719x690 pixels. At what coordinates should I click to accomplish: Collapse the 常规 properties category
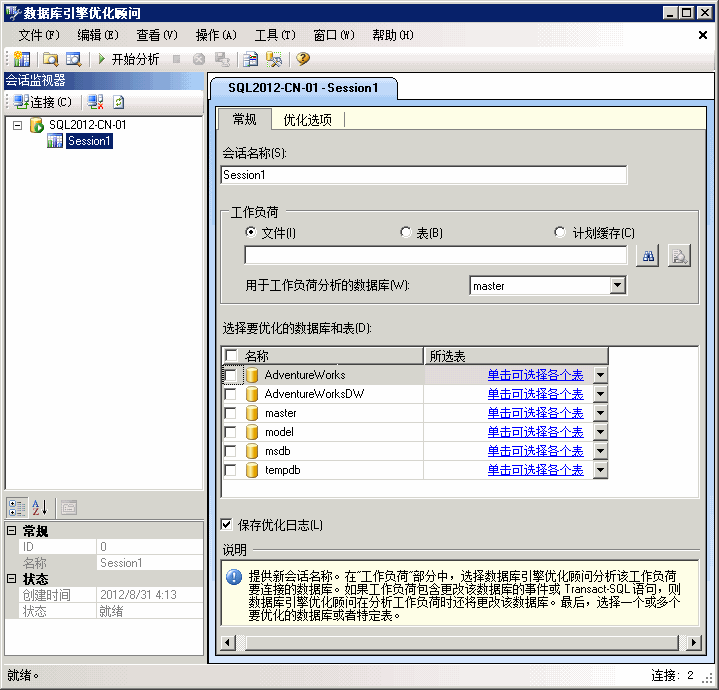coord(12,530)
